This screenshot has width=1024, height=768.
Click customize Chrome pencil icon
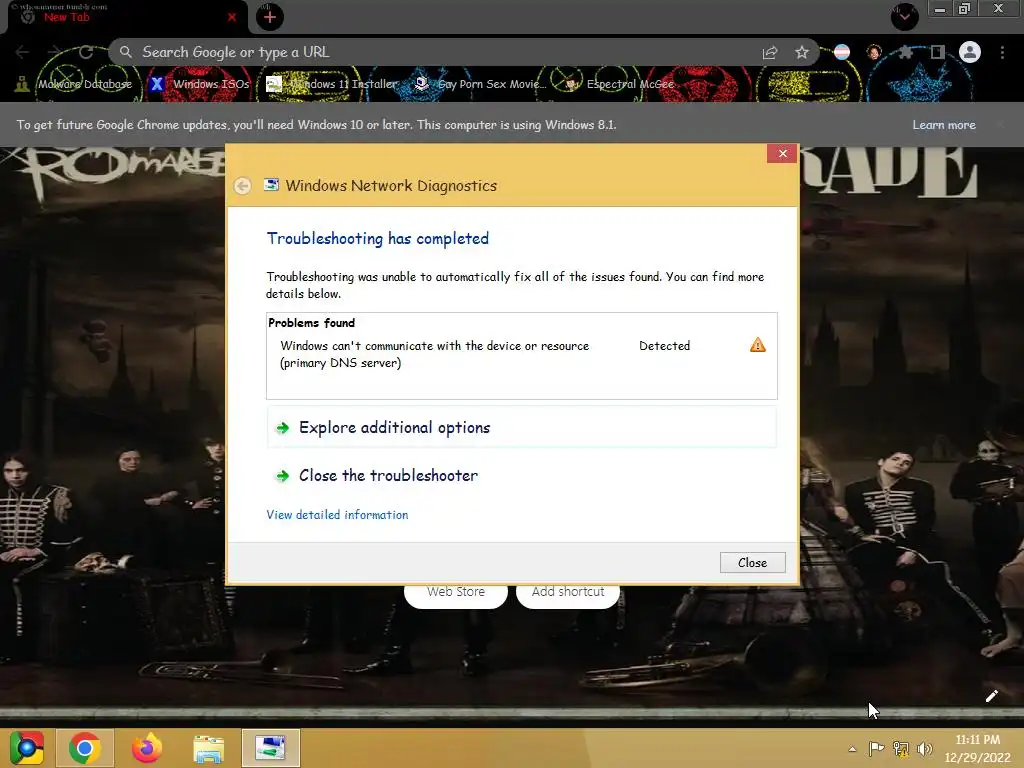pos(991,696)
